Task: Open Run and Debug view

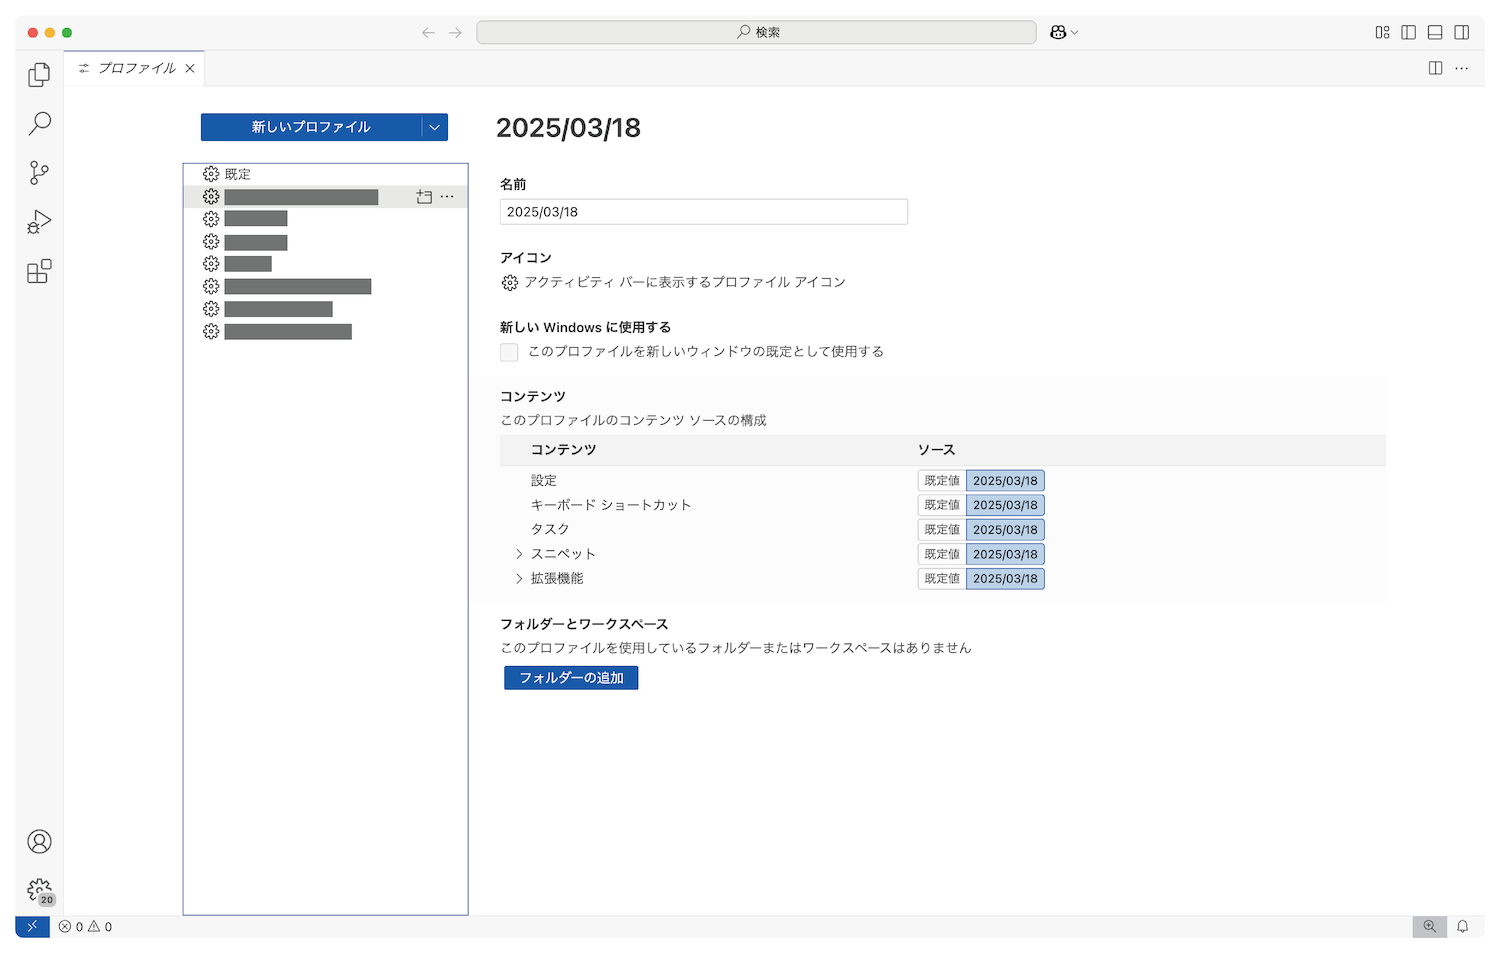Action: (x=39, y=222)
